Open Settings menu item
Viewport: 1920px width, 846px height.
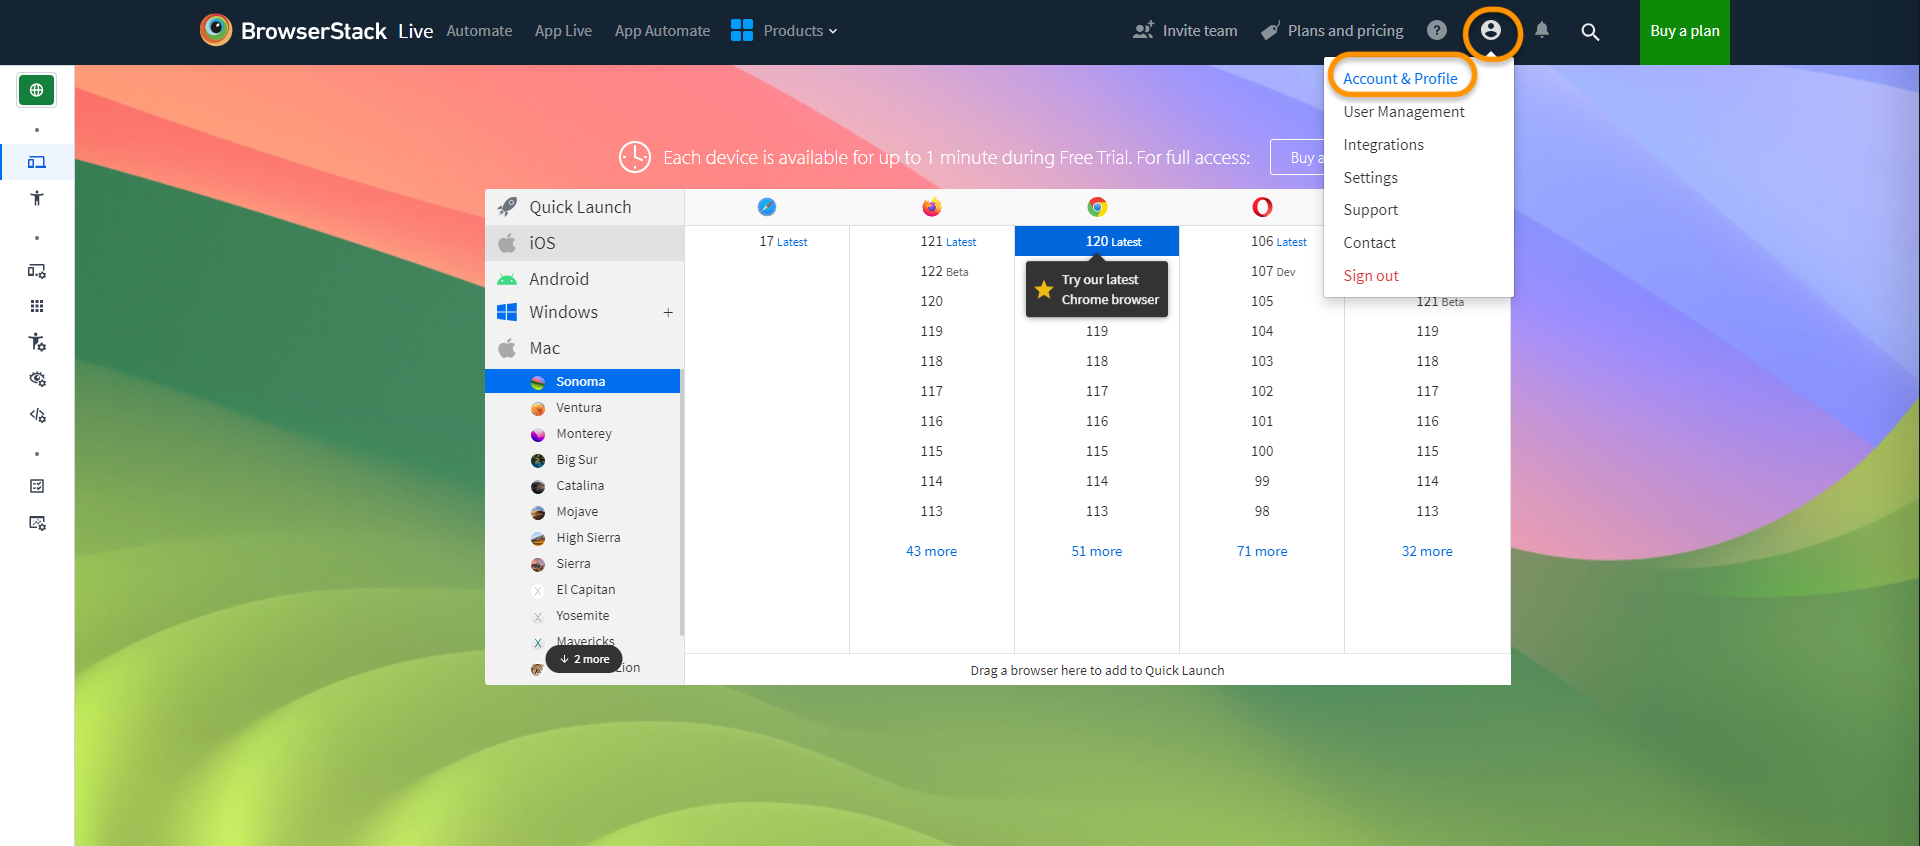pyautogui.click(x=1370, y=178)
